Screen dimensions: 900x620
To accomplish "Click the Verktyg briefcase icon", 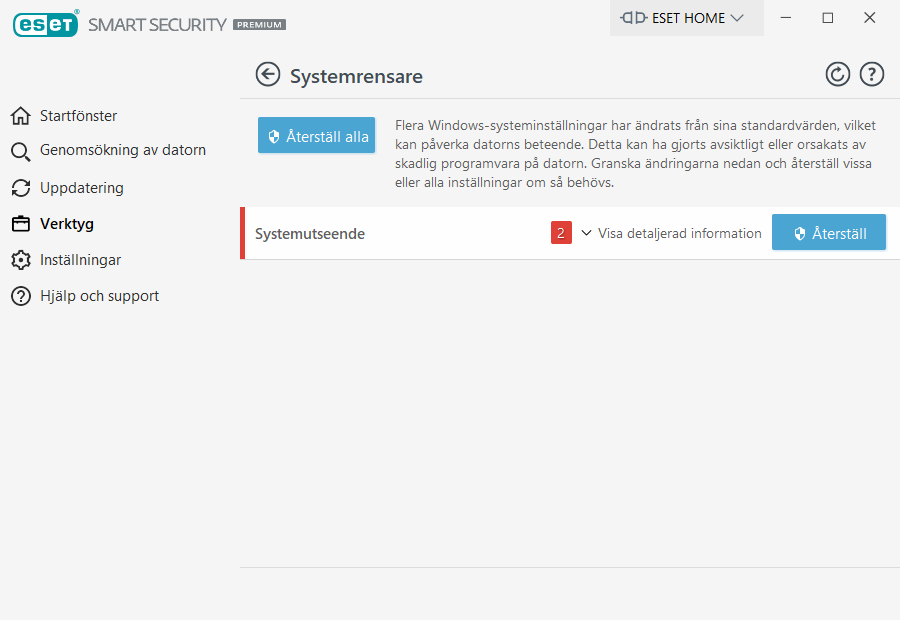I will 21,224.
